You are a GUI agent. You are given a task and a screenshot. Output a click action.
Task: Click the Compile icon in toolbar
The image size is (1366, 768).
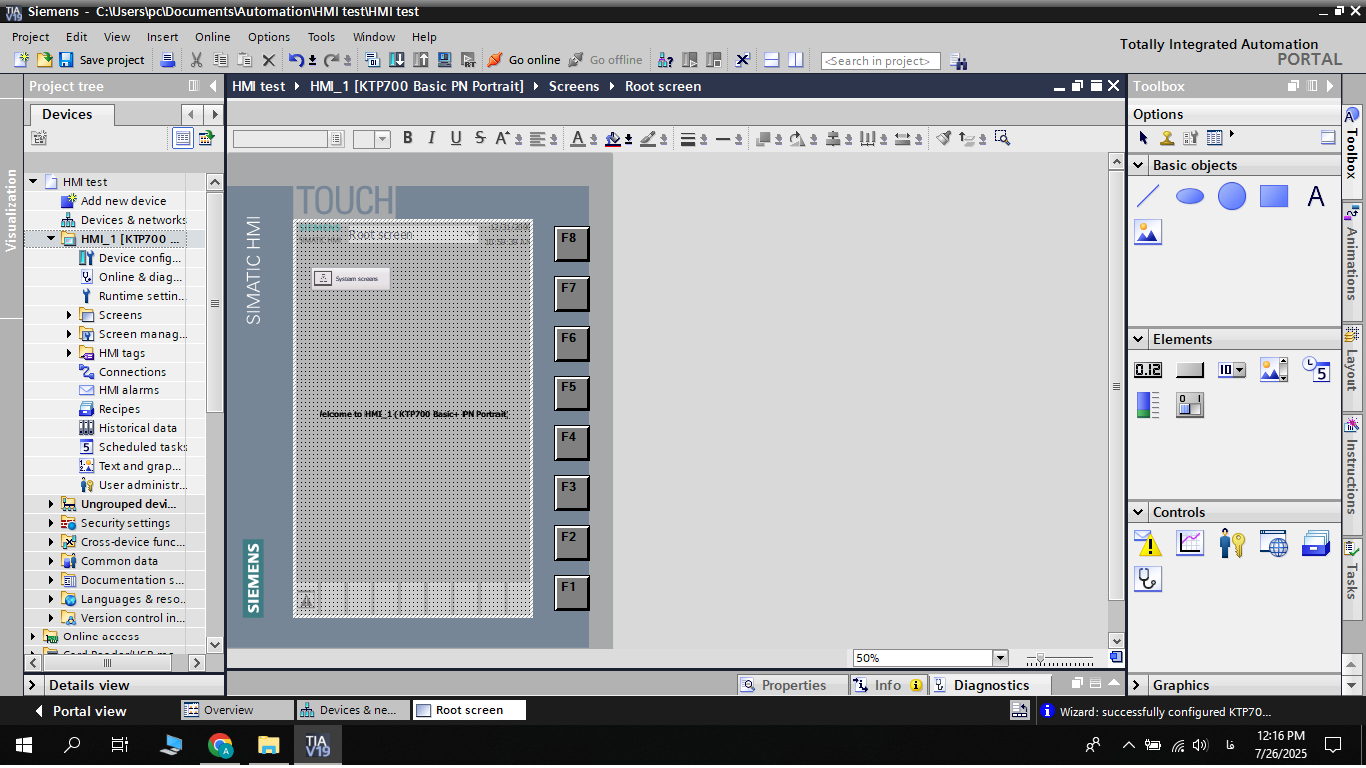[373, 60]
